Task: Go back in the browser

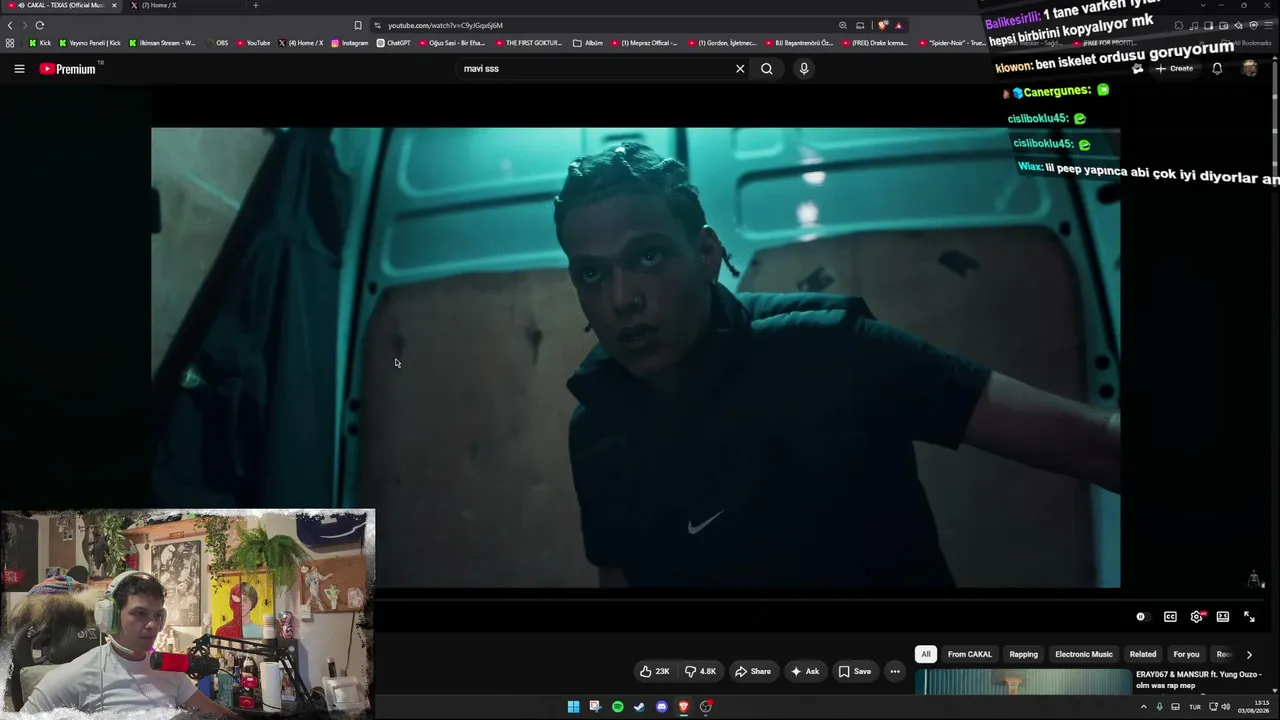Action: coord(10,25)
